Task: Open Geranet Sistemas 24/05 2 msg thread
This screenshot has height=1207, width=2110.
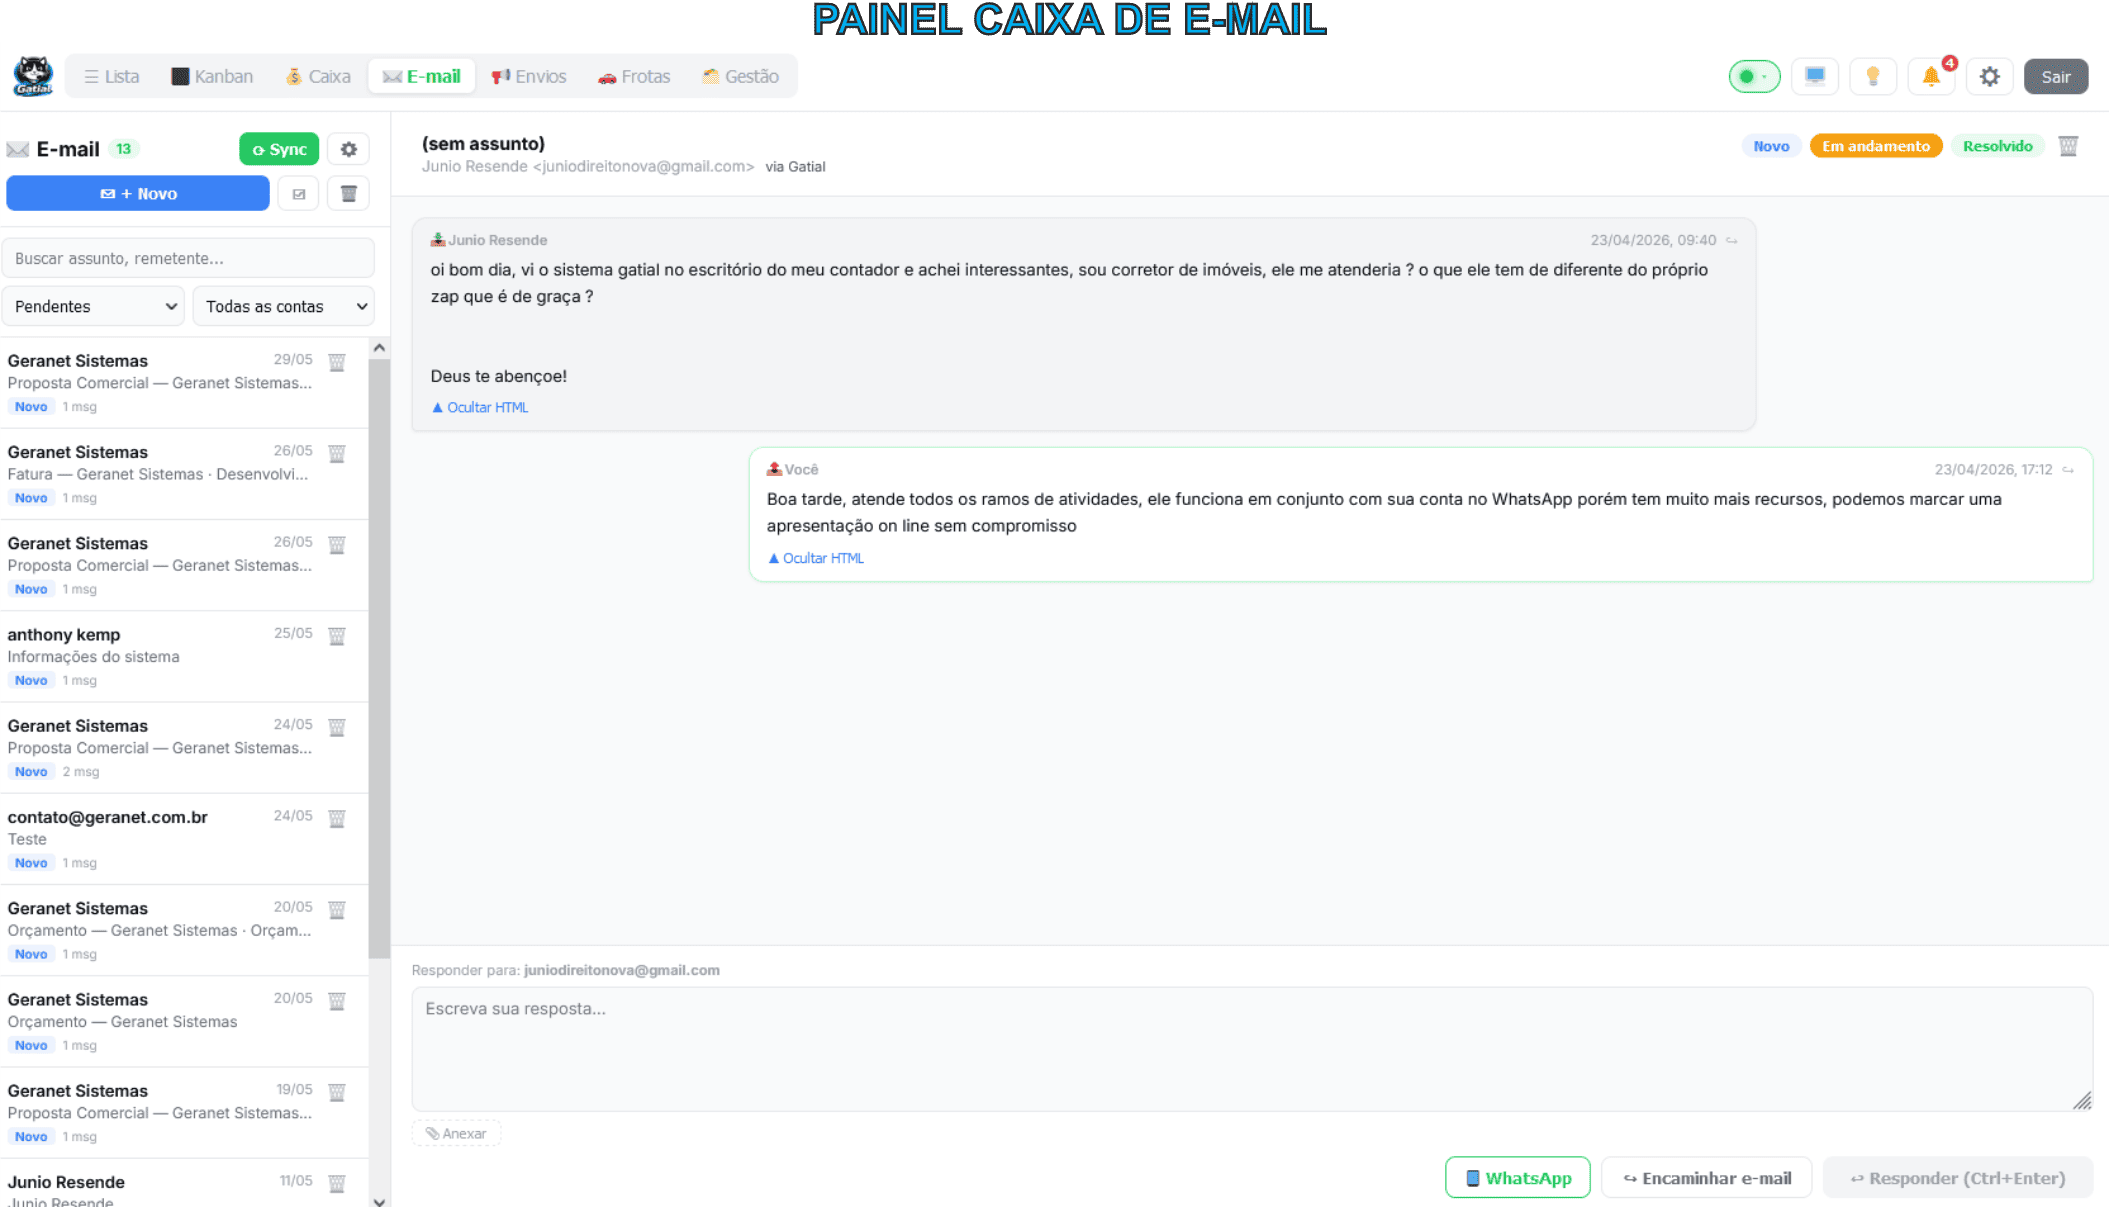Action: point(184,748)
